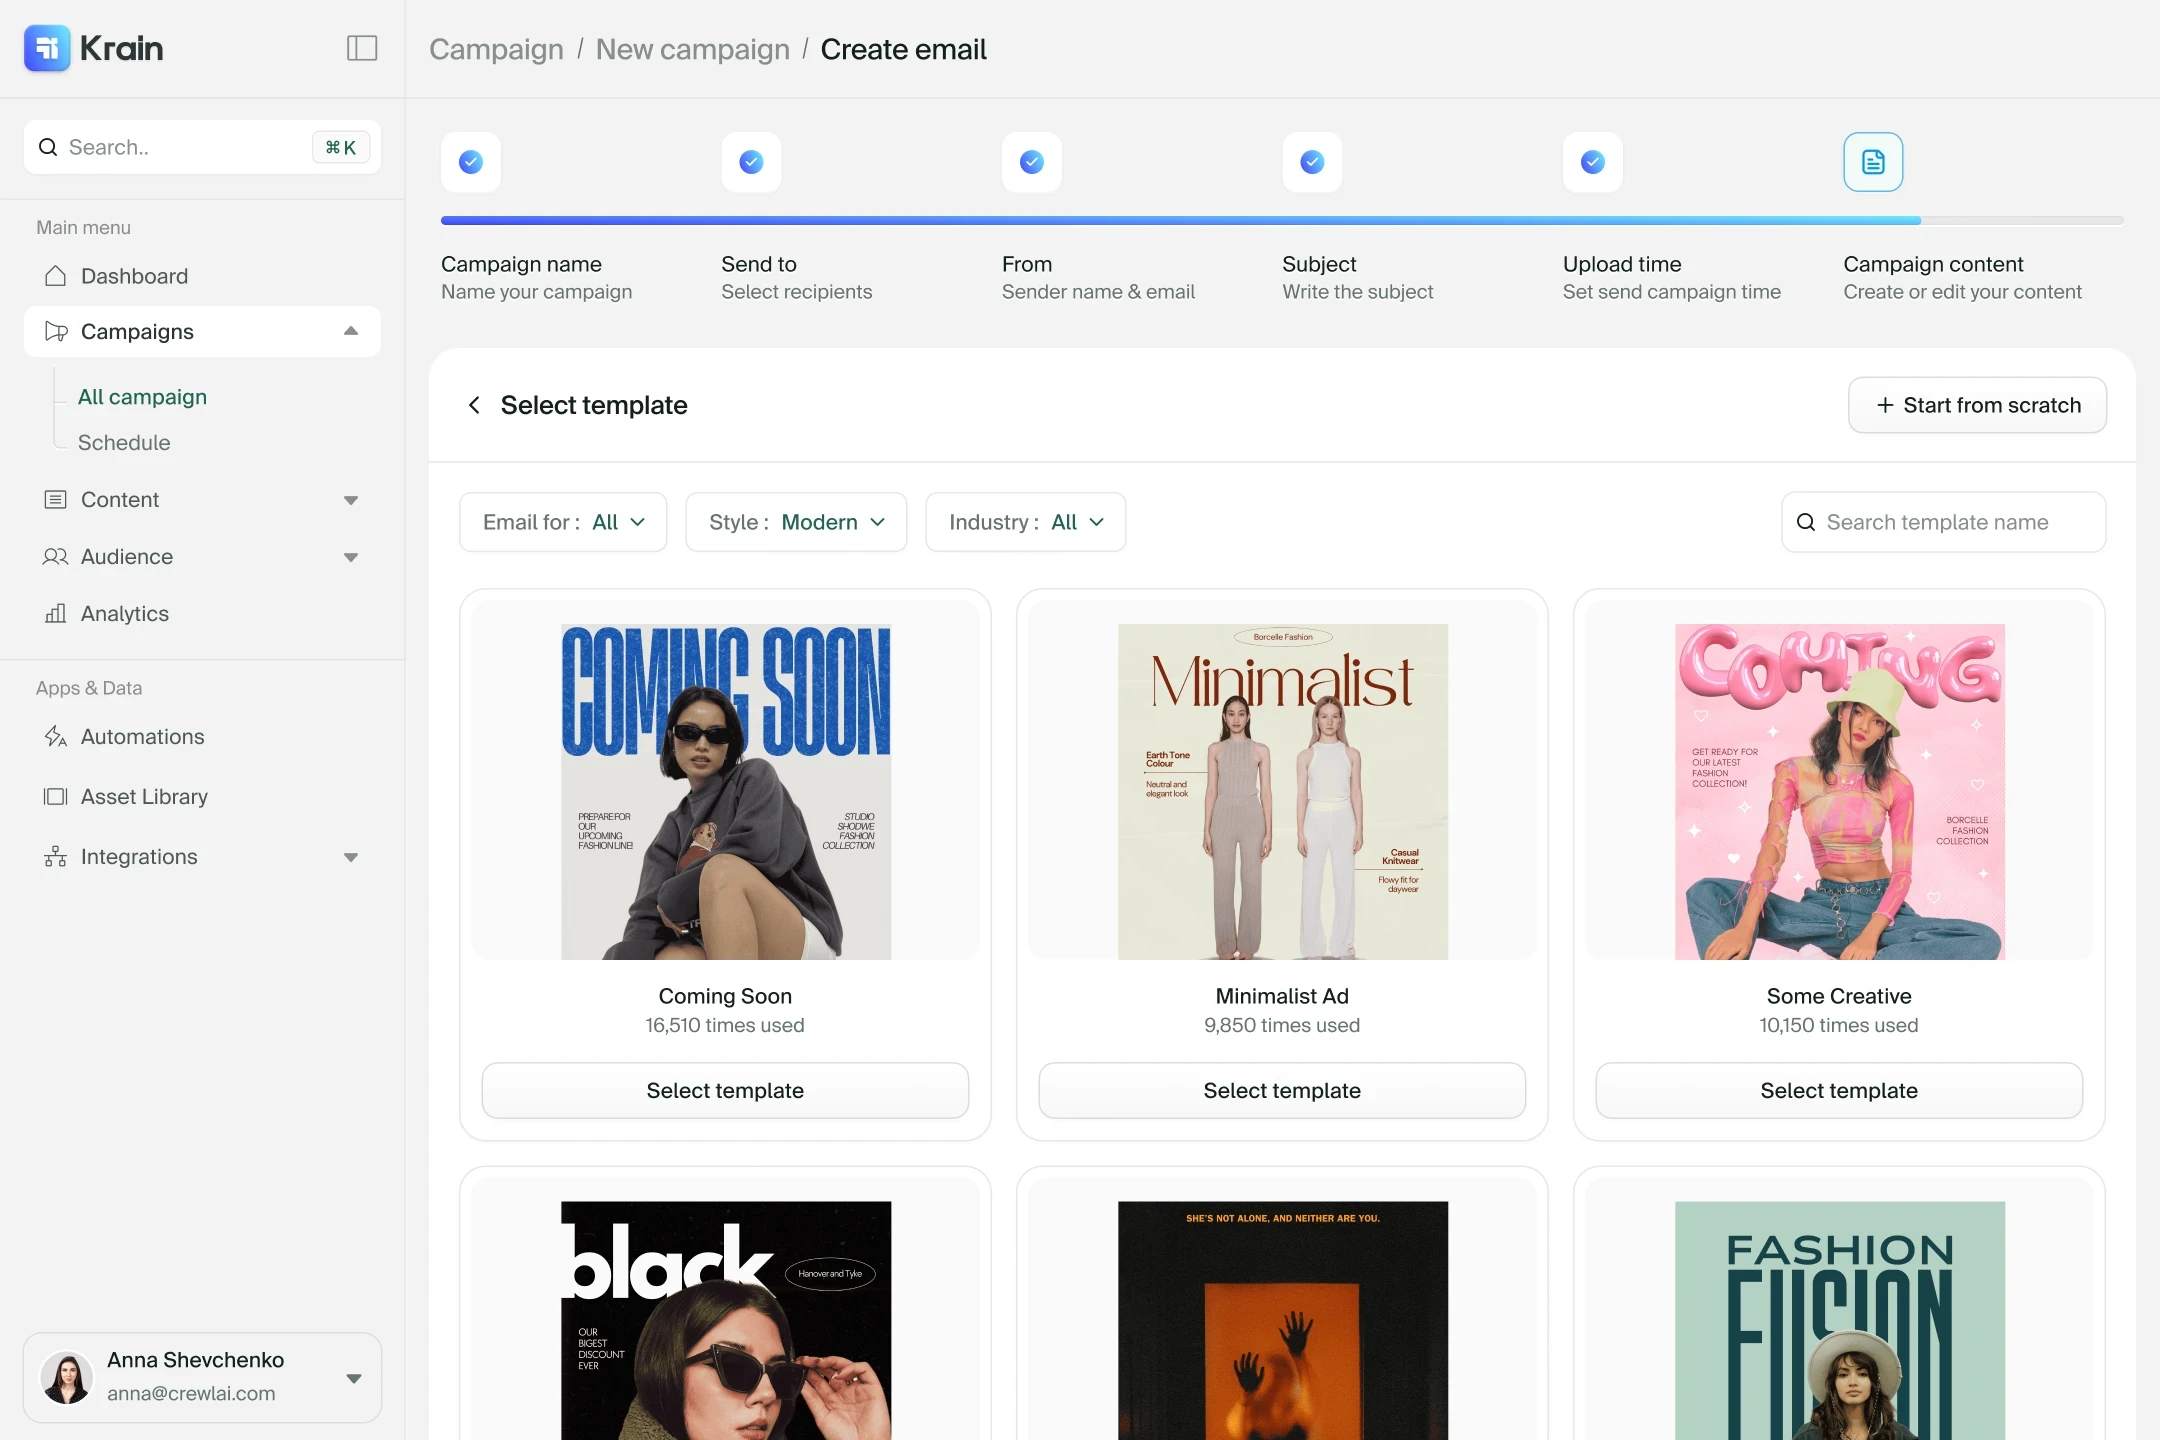
Task: Select template for Coming Soon
Action: pos(725,1090)
